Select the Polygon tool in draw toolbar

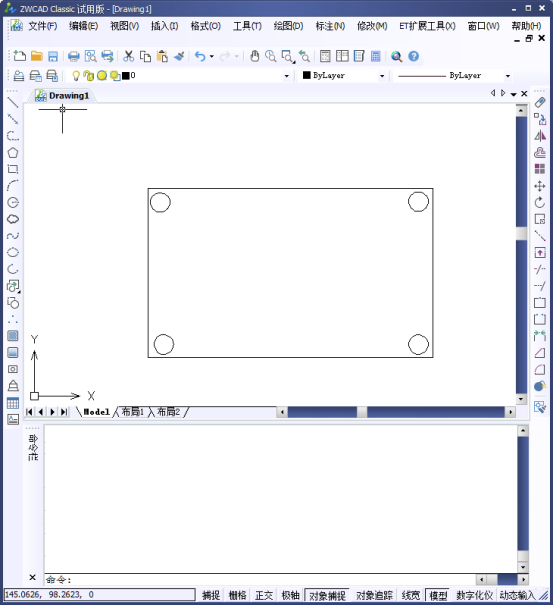coord(13,152)
